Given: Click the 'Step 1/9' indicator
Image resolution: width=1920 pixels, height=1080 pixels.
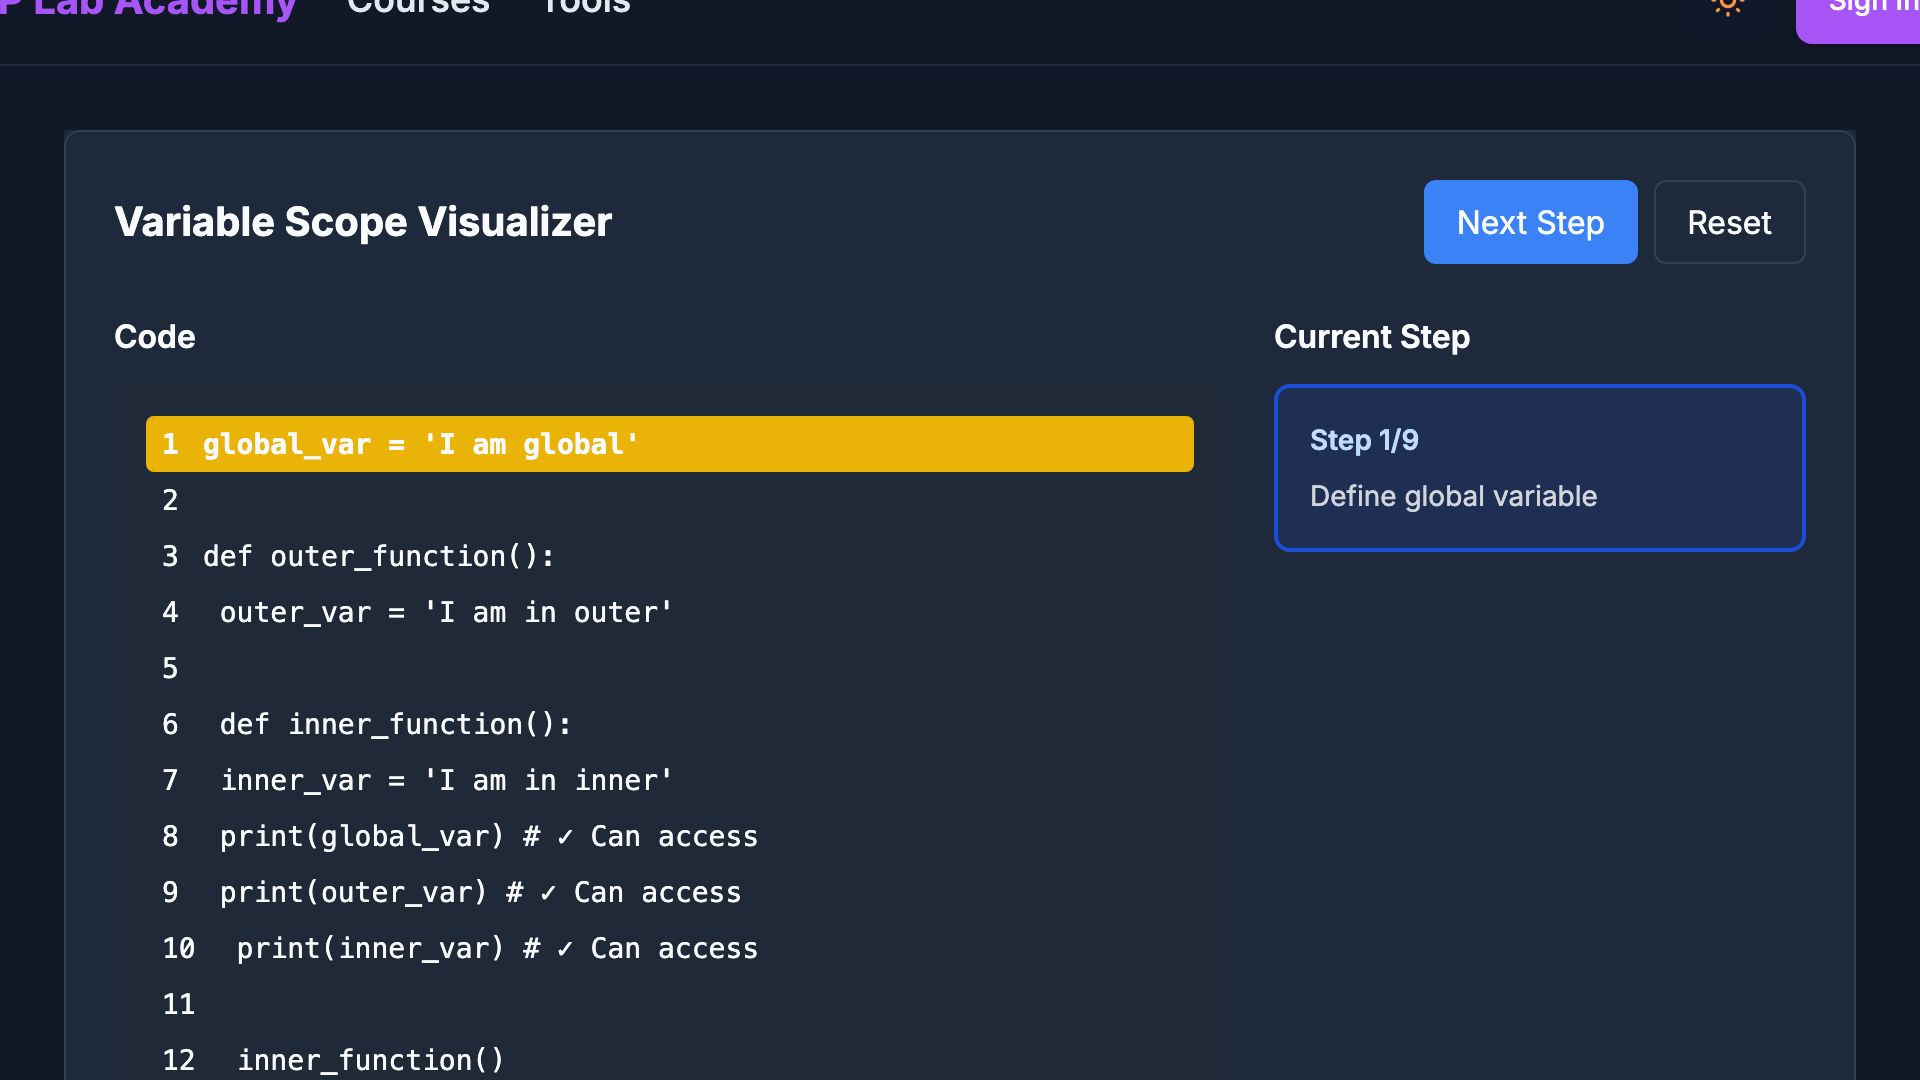Looking at the screenshot, I should point(1364,440).
